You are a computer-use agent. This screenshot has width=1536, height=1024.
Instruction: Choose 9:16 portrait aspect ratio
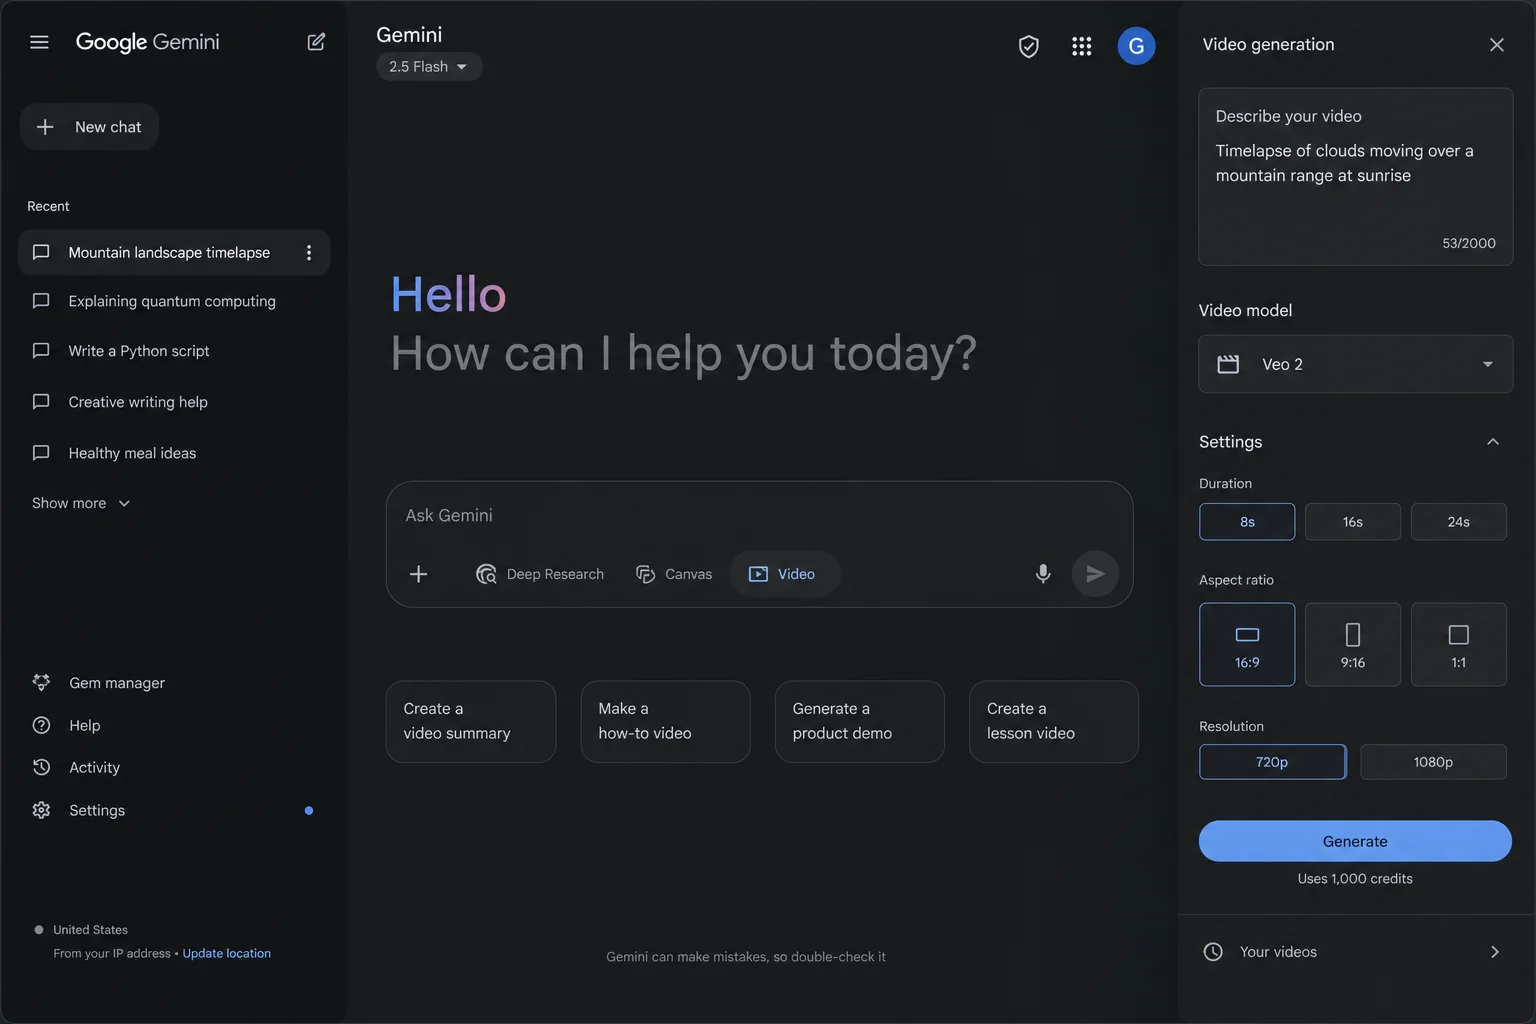click(x=1353, y=644)
